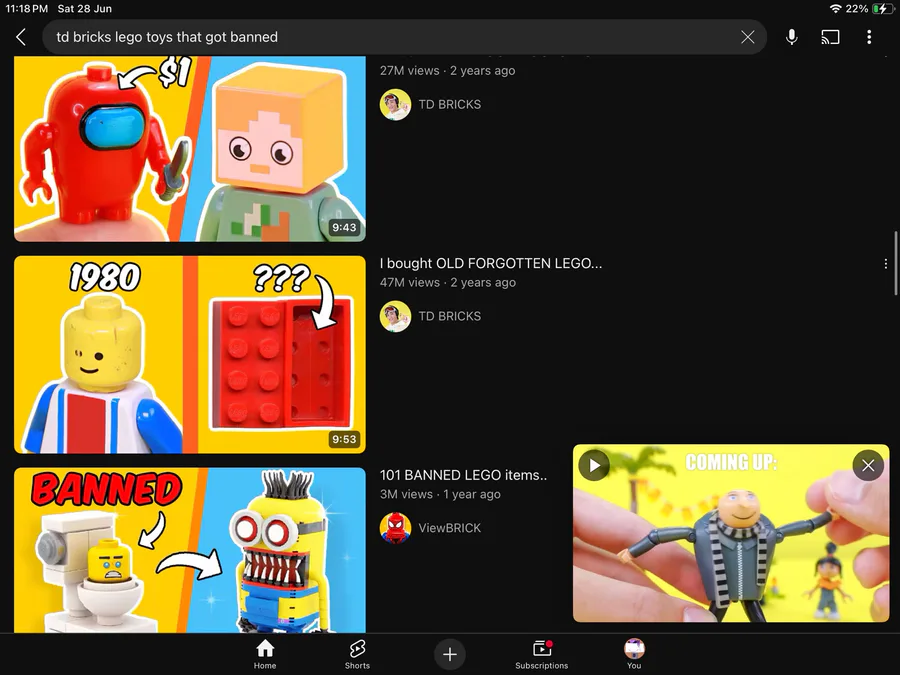Viewport: 900px width, 675px height.
Task: Select '27M views · 2 years ago' text
Action: (x=447, y=71)
